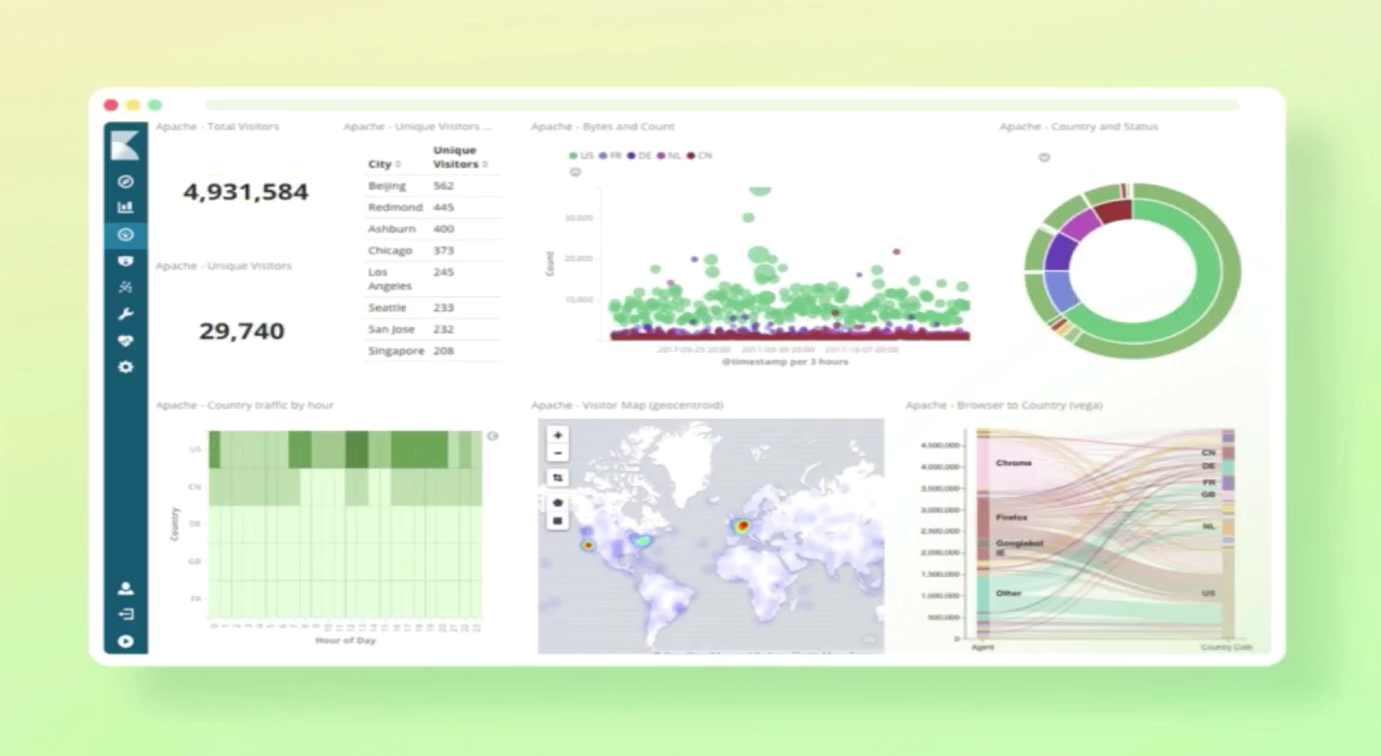1381x756 pixels.
Task: Click the play circle icon at sidebar bottom
Action: pyautogui.click(x=125, y=642)
